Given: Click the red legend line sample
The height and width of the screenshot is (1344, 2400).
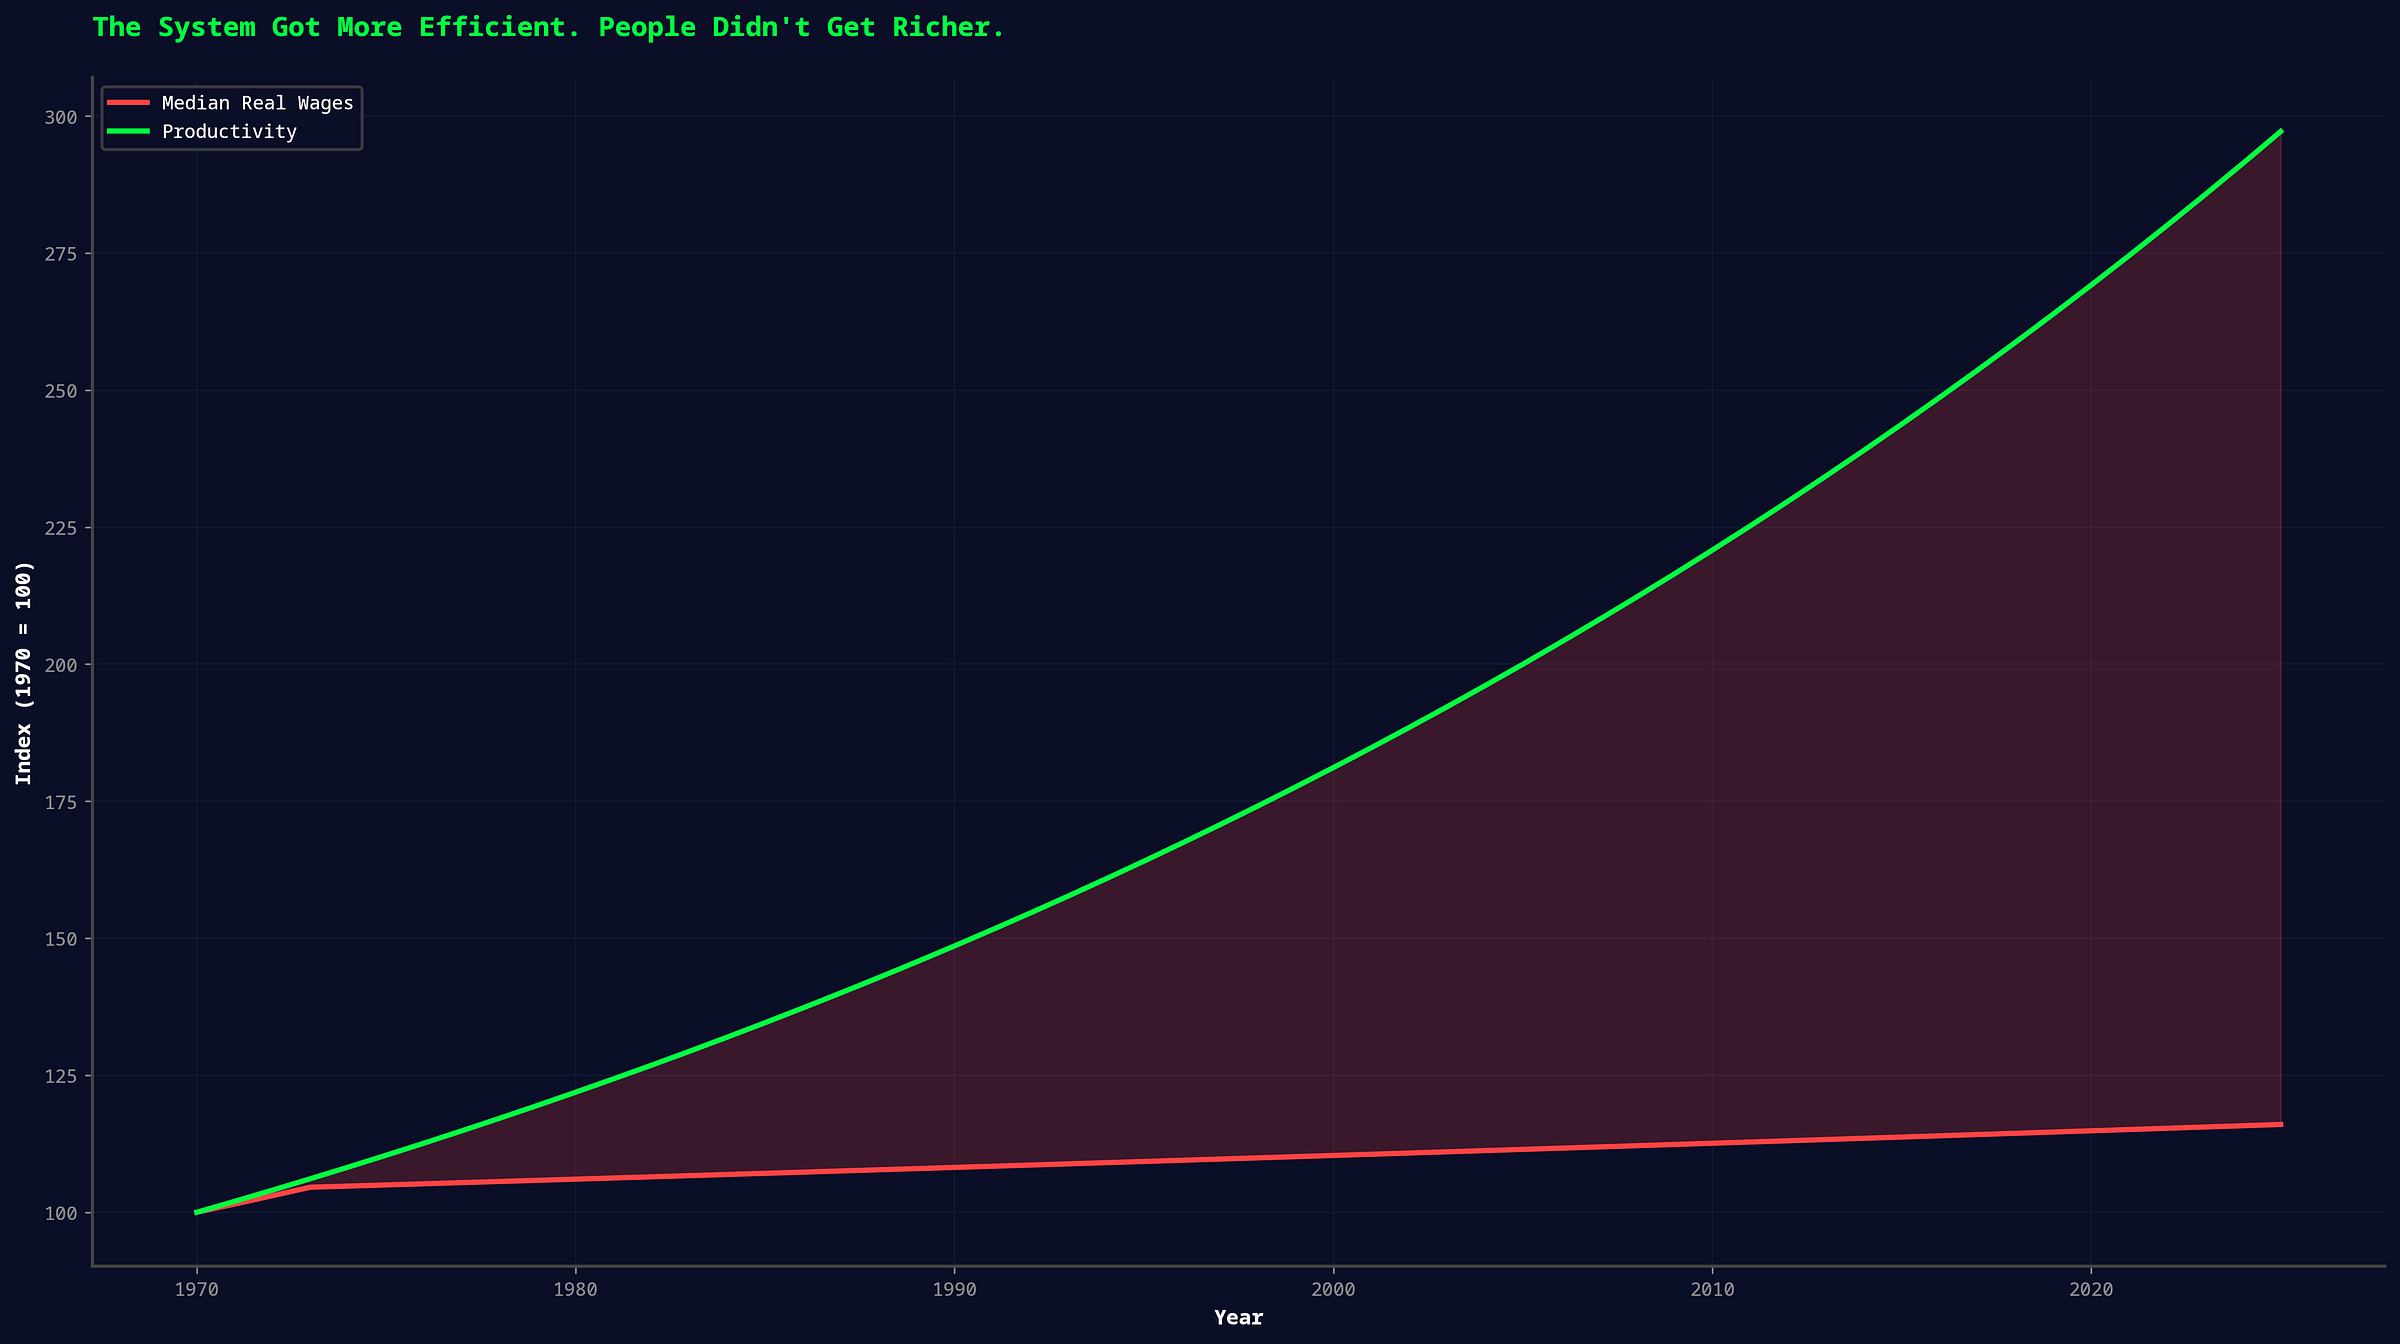Looking at the screenshot, I should click(128, 102).
